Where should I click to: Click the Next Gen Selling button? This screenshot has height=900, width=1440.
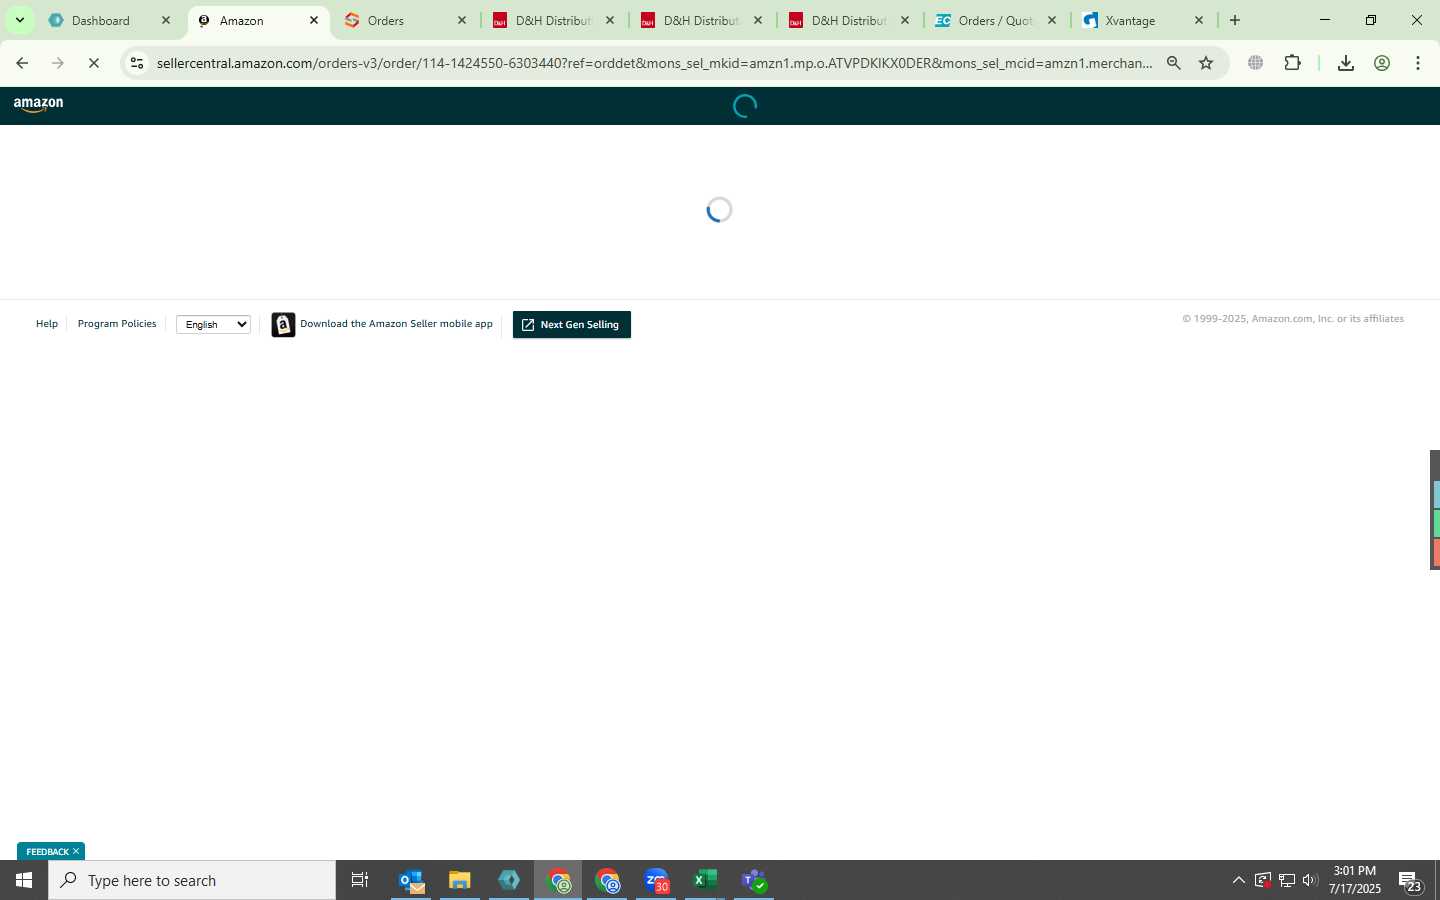[572, 325]
